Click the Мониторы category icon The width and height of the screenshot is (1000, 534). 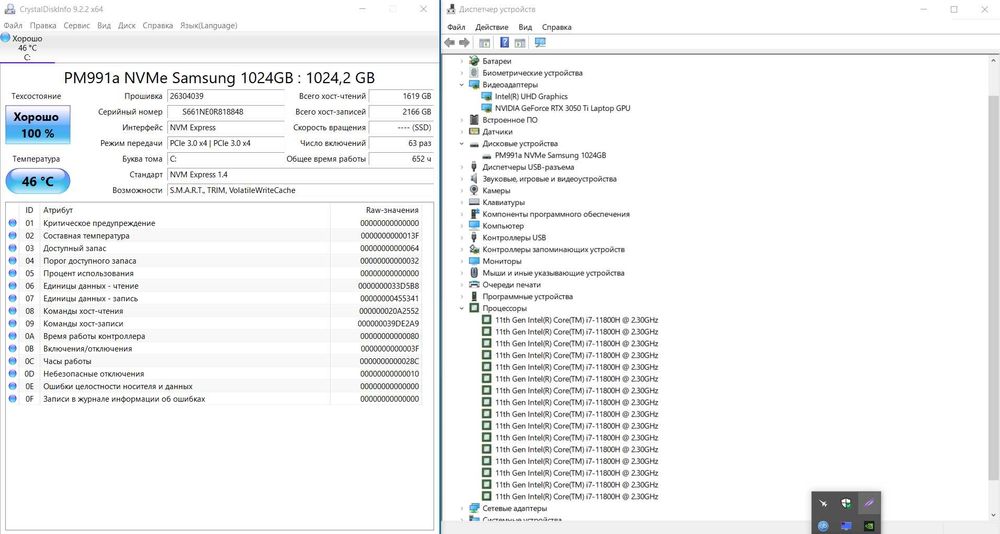474,261
